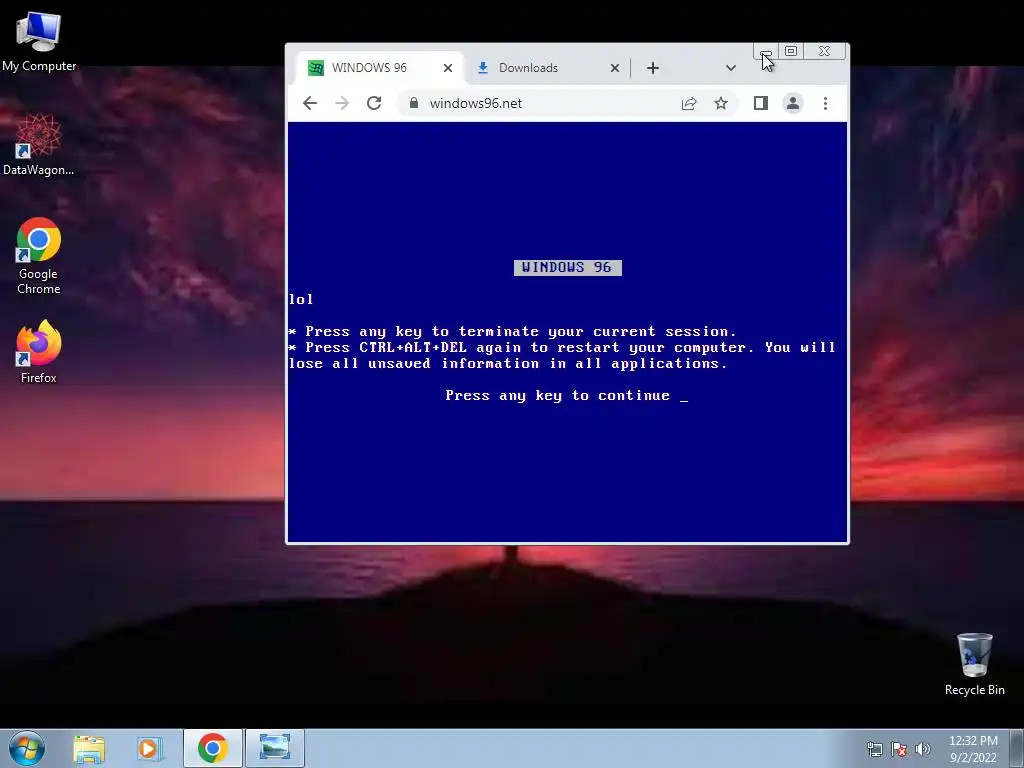
Task: Select the Recycle Bin icon
Action: click(x=974, y=664)
